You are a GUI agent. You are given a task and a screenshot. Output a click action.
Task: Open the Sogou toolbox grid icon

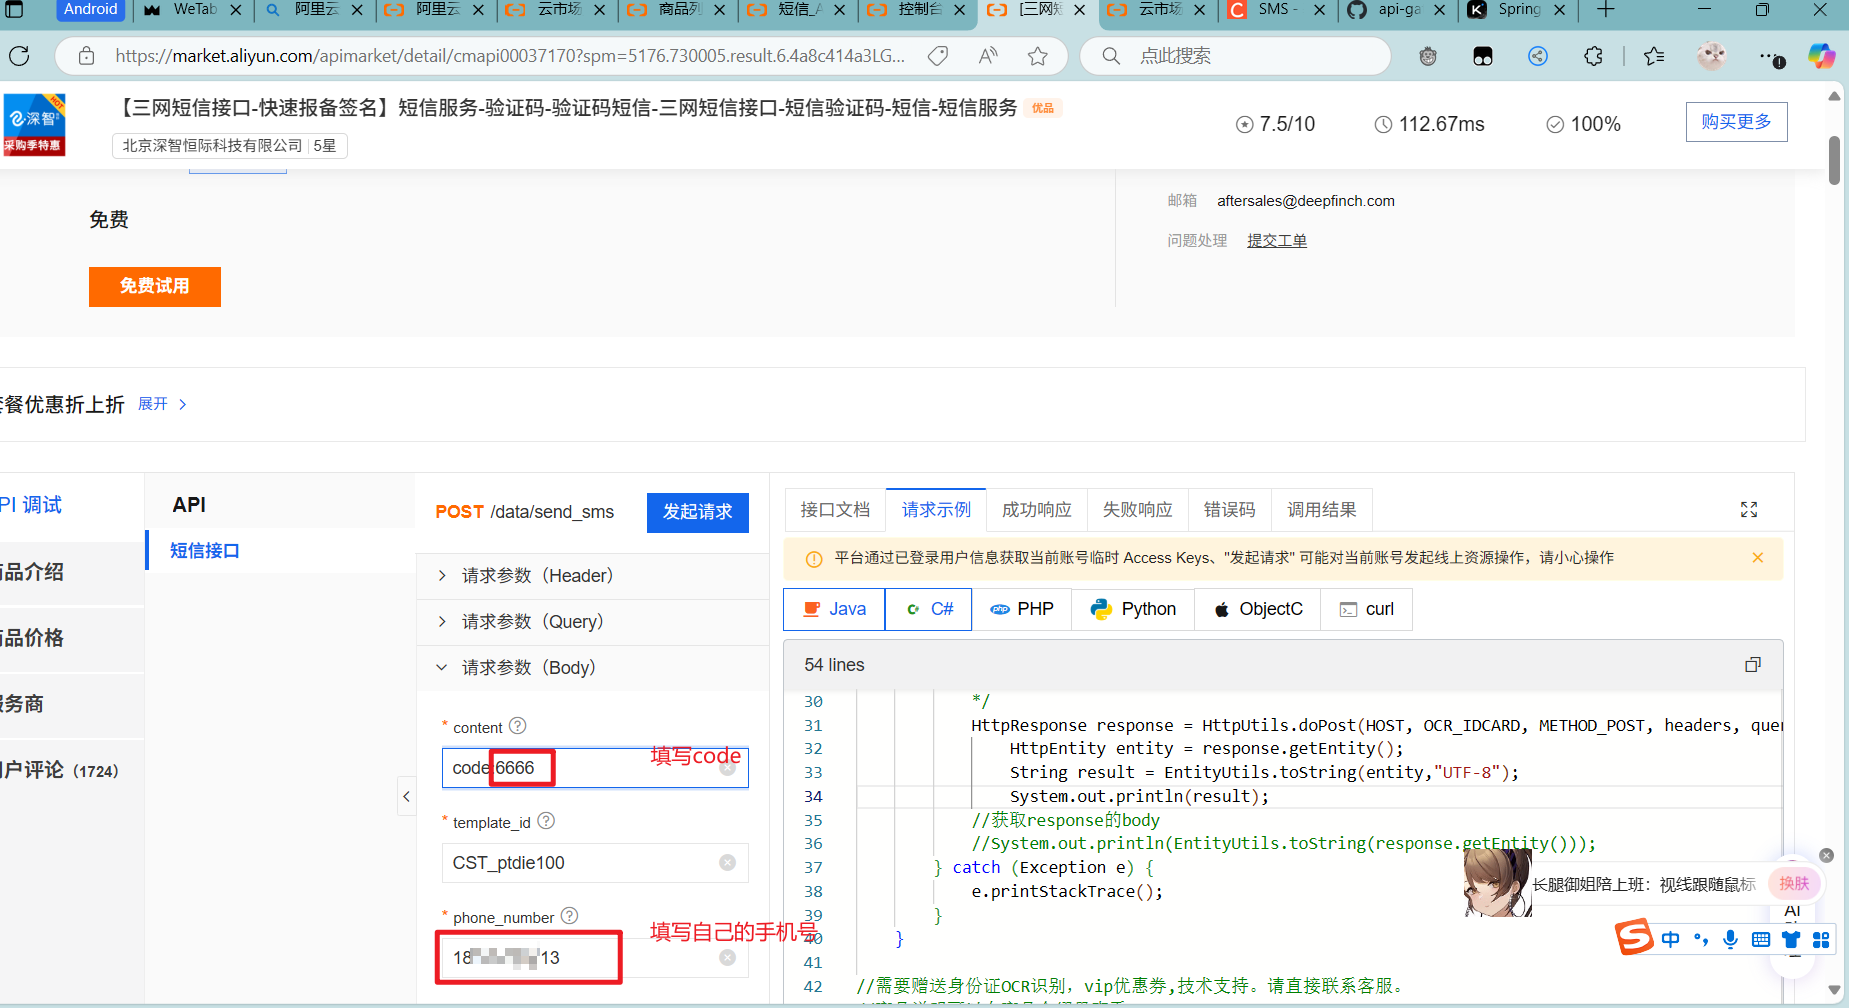[x=1821, y=939]
